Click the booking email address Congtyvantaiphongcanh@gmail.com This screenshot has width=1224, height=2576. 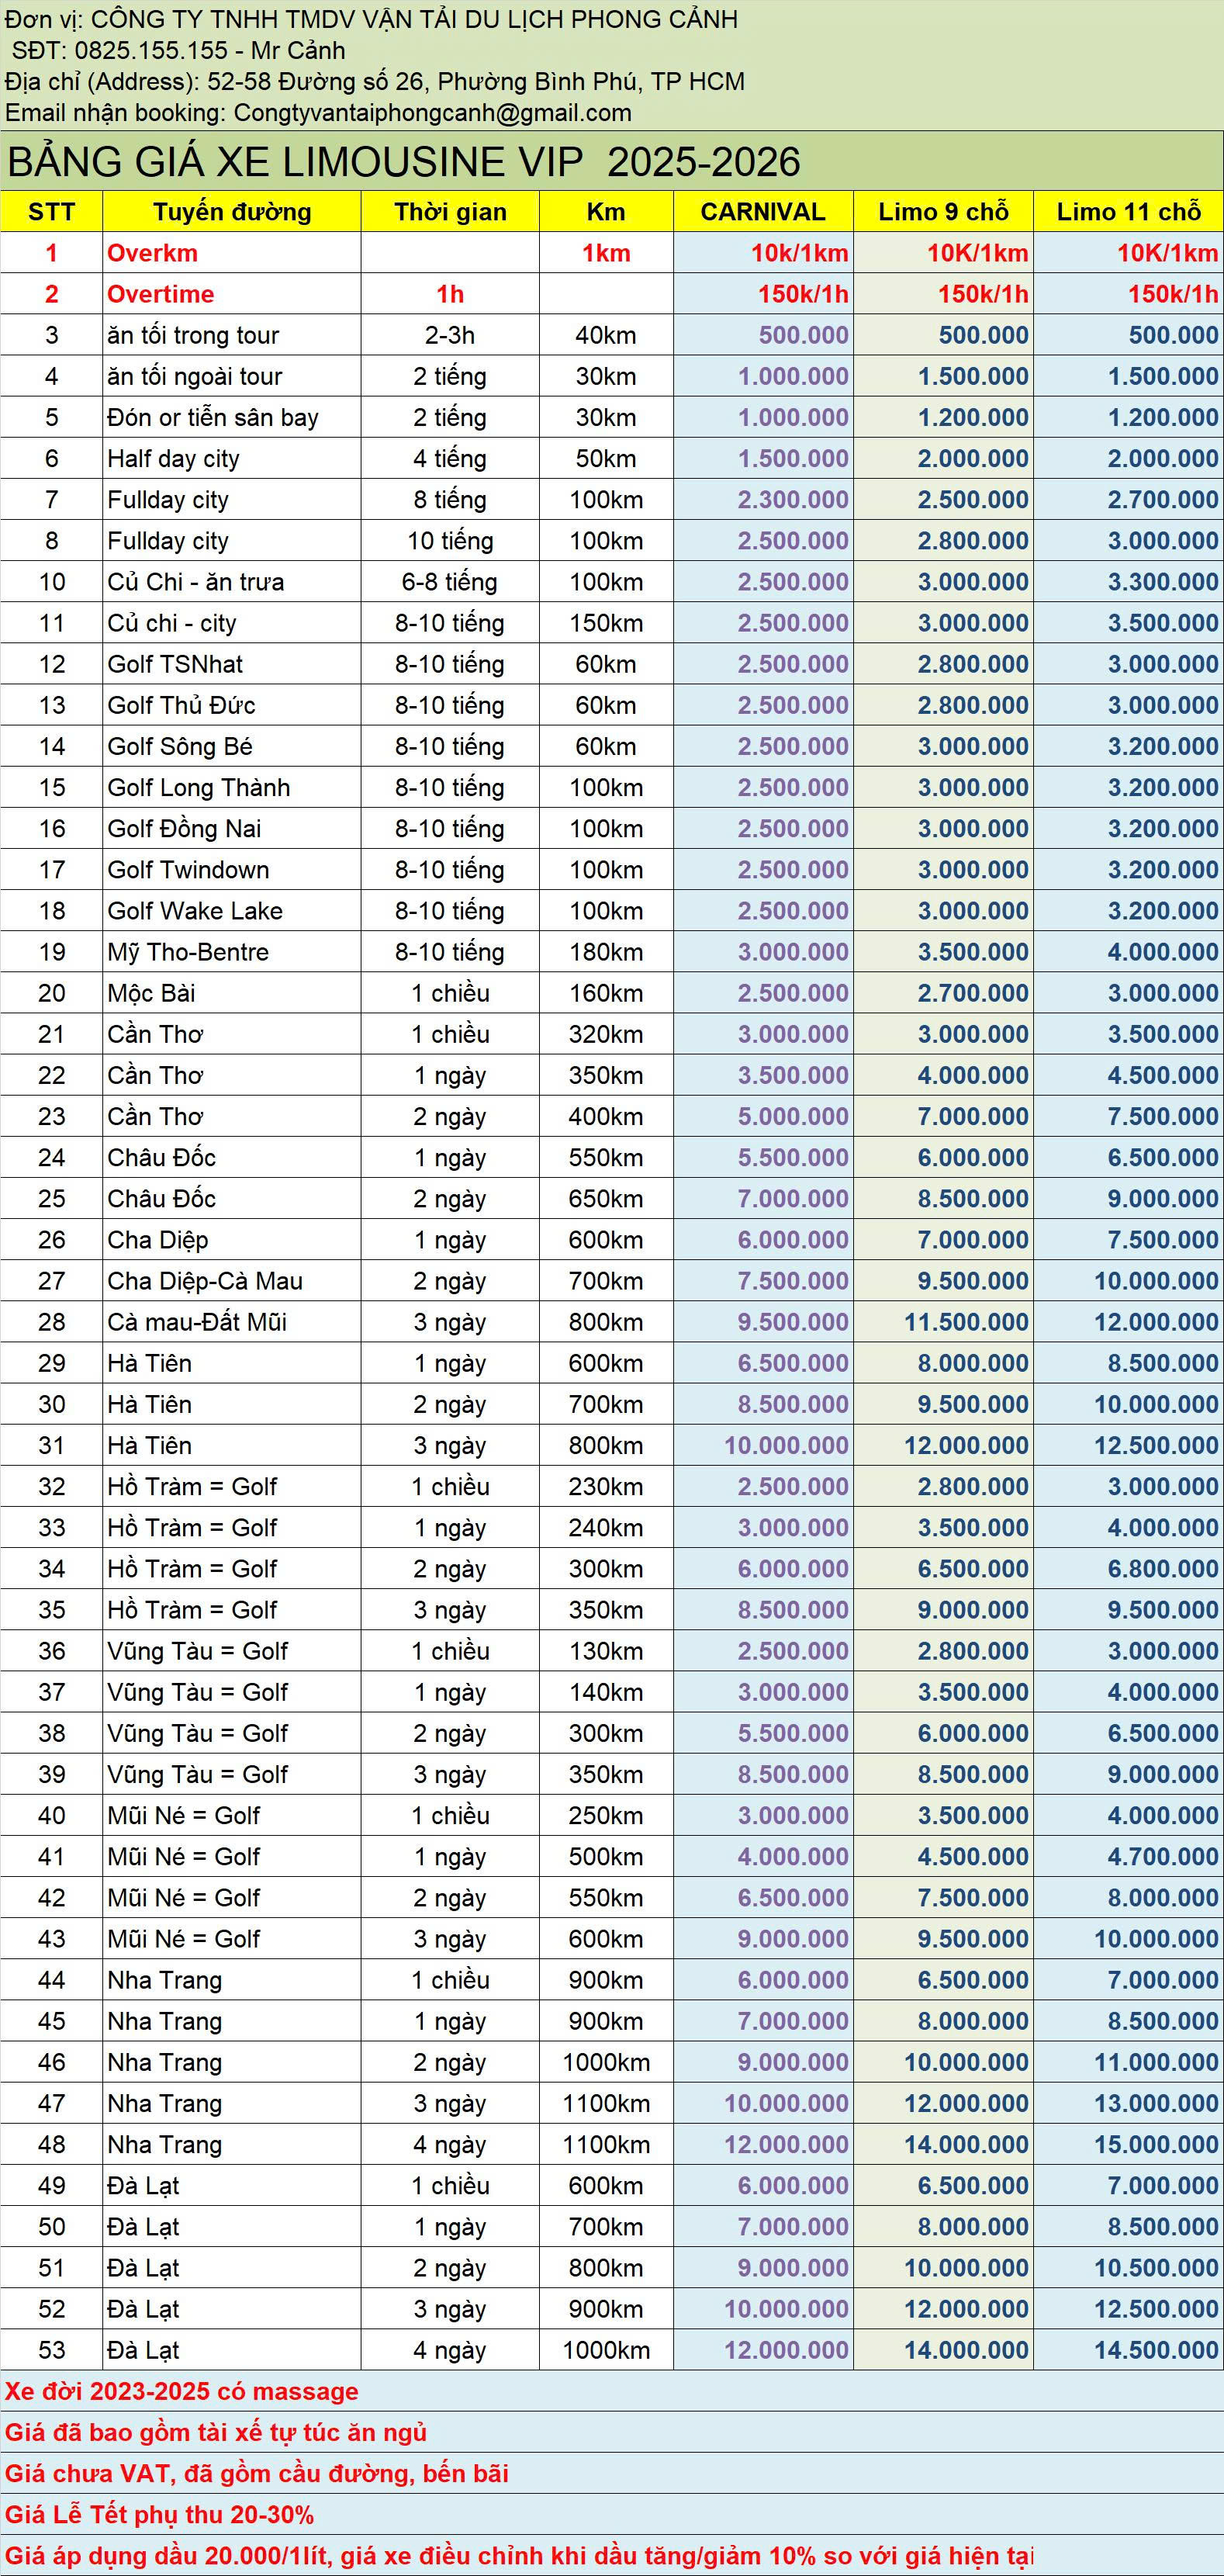tap(432, 113)
